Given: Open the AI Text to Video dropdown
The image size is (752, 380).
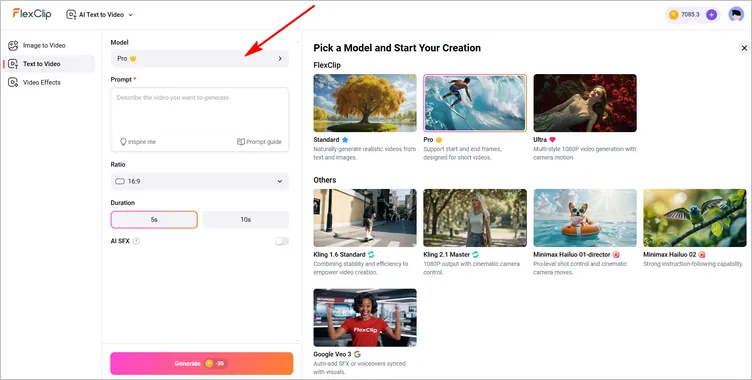Looking at the screenshot, I should (99, 14).
